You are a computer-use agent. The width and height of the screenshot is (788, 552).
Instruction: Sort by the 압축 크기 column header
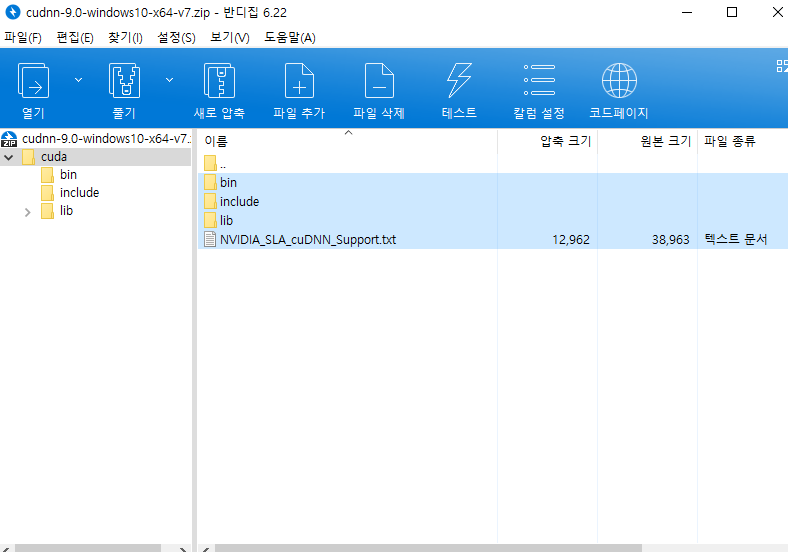click(x=548, y=141)
